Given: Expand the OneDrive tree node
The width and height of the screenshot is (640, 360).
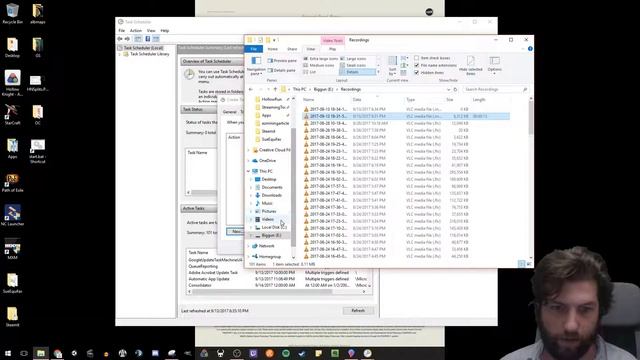Looking at the screenshot, I should (249, 161).
